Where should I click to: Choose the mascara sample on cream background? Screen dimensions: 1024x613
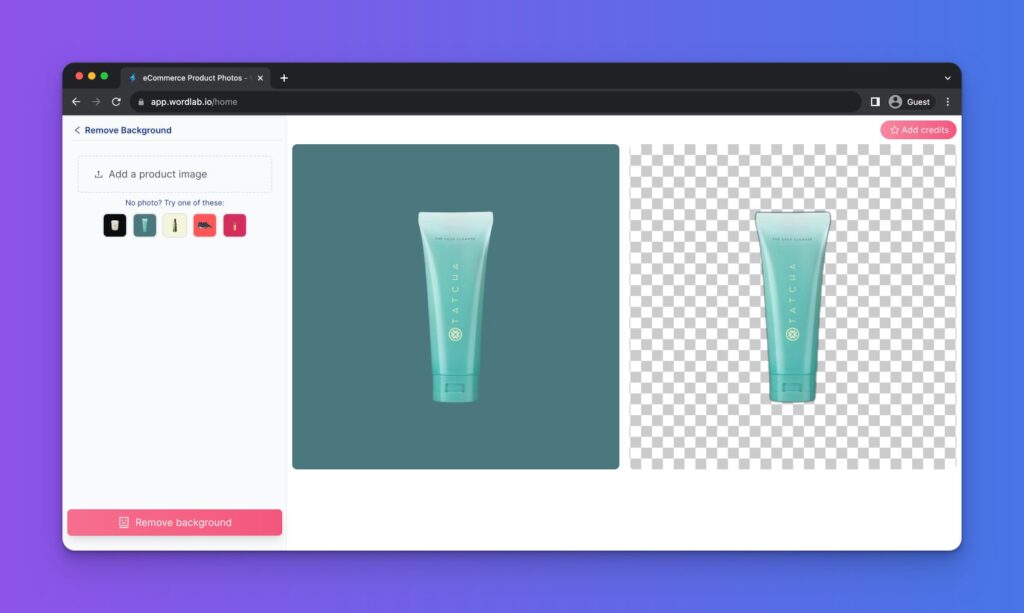[174, 225]
